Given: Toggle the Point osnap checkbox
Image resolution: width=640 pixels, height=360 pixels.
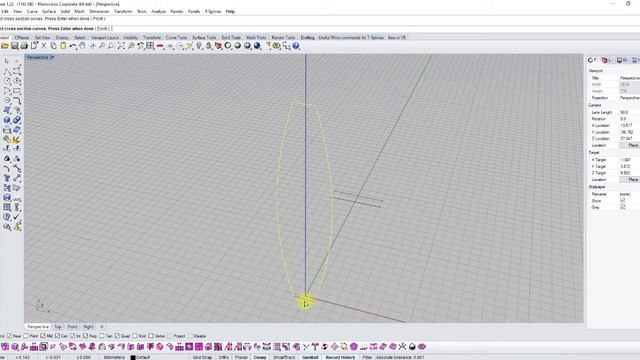Looking at the screenshot, I should click(26, 336).
